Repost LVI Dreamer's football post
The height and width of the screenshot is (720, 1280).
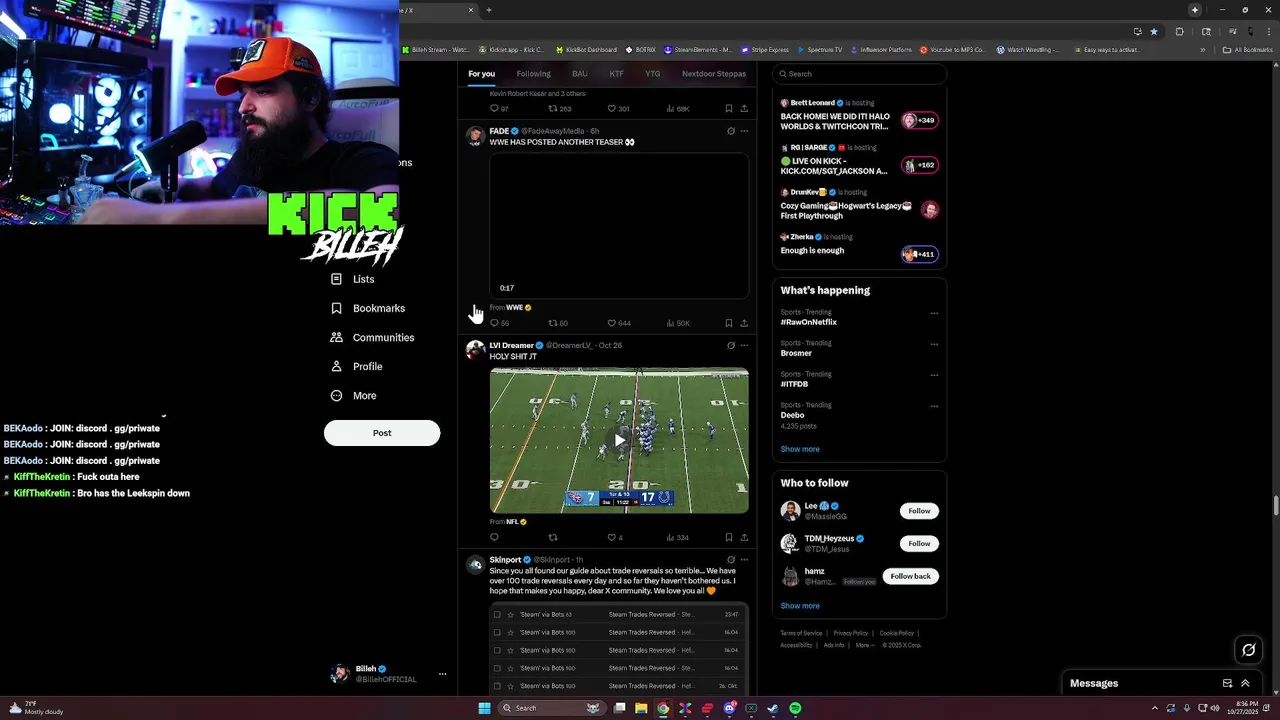pyautogui.click(x=553, y=537)
